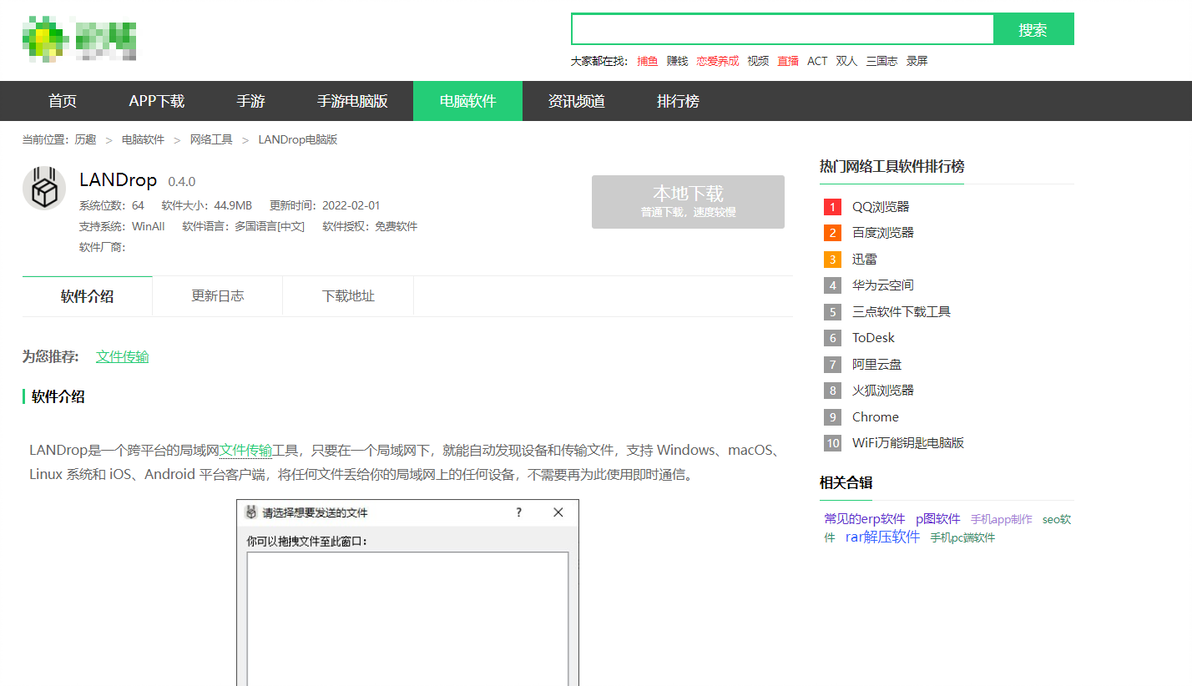Click the help question mark in dialog

click(x=518, y=513)
